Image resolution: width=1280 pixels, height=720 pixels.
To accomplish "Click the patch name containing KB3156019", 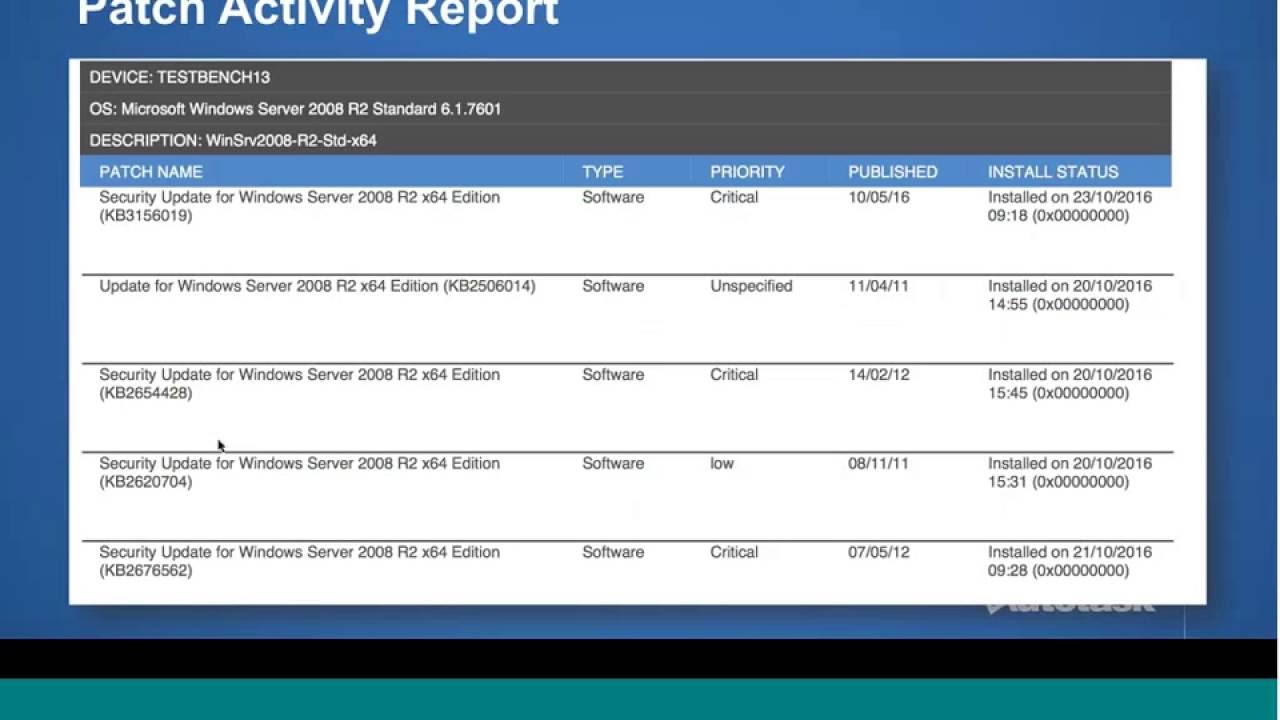I will coord(299,206).
